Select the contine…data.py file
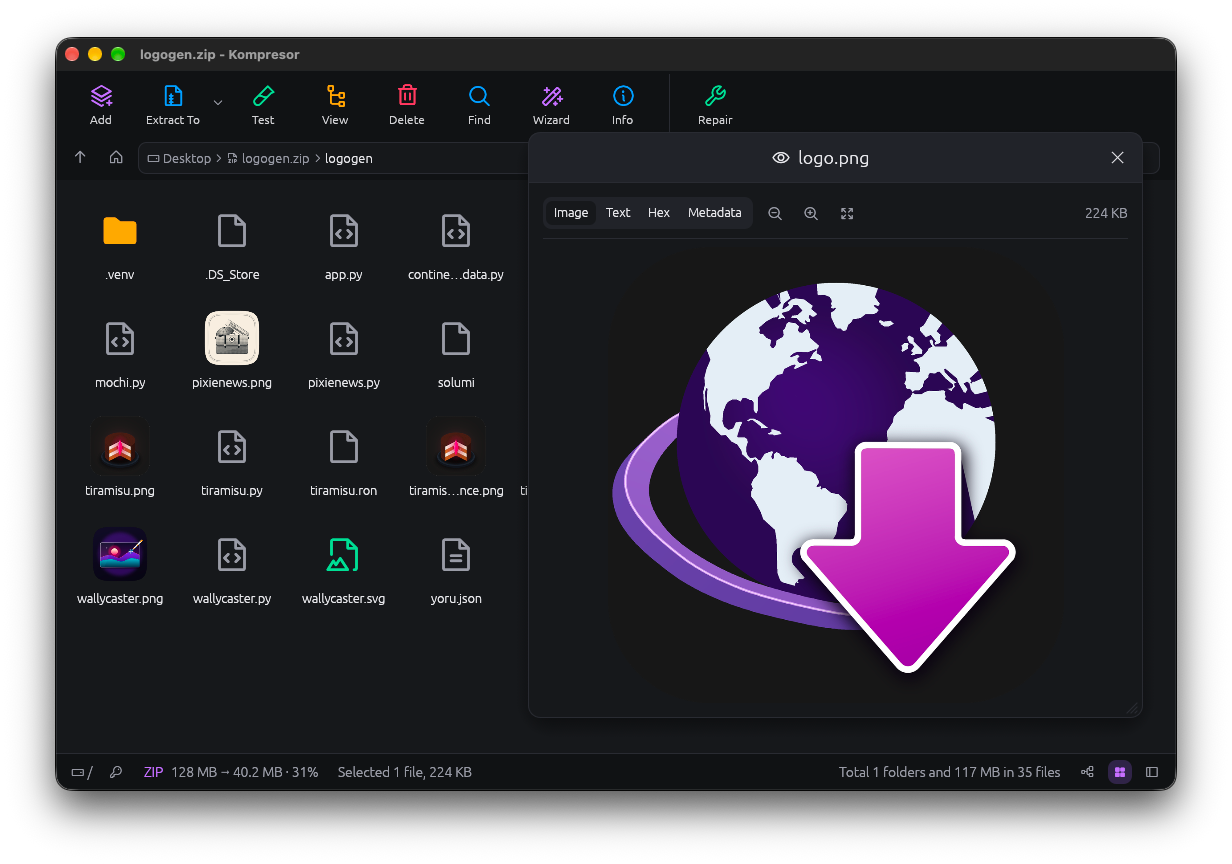The width and height of the screenshot is (1232, 864). pyautogui.click(x=456, y=244)
